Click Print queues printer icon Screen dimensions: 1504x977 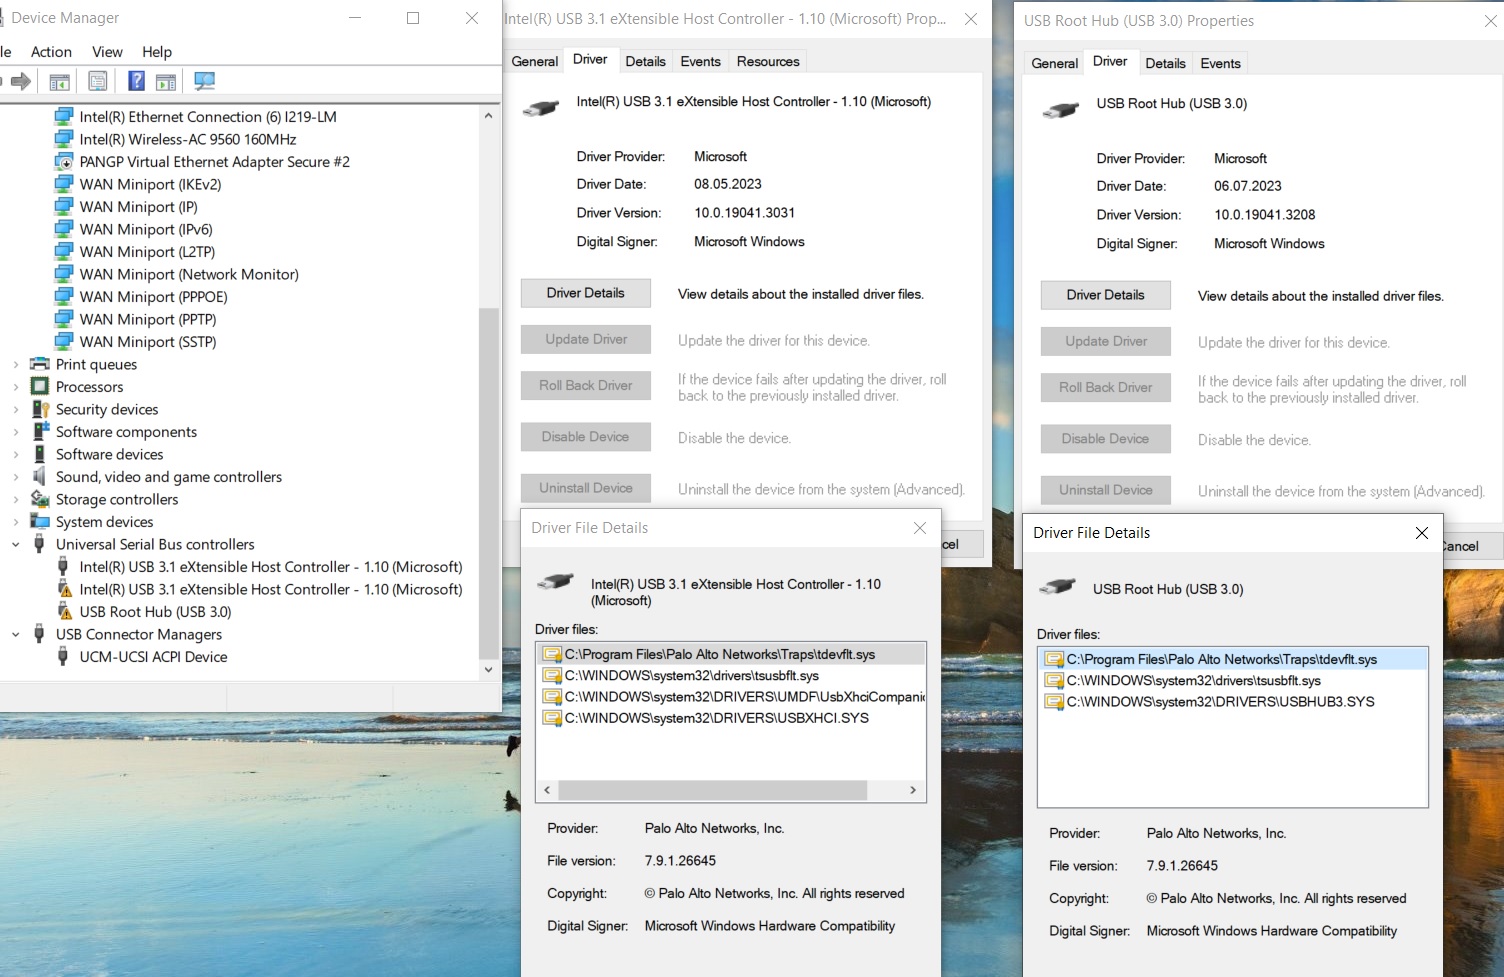point(40,364)
